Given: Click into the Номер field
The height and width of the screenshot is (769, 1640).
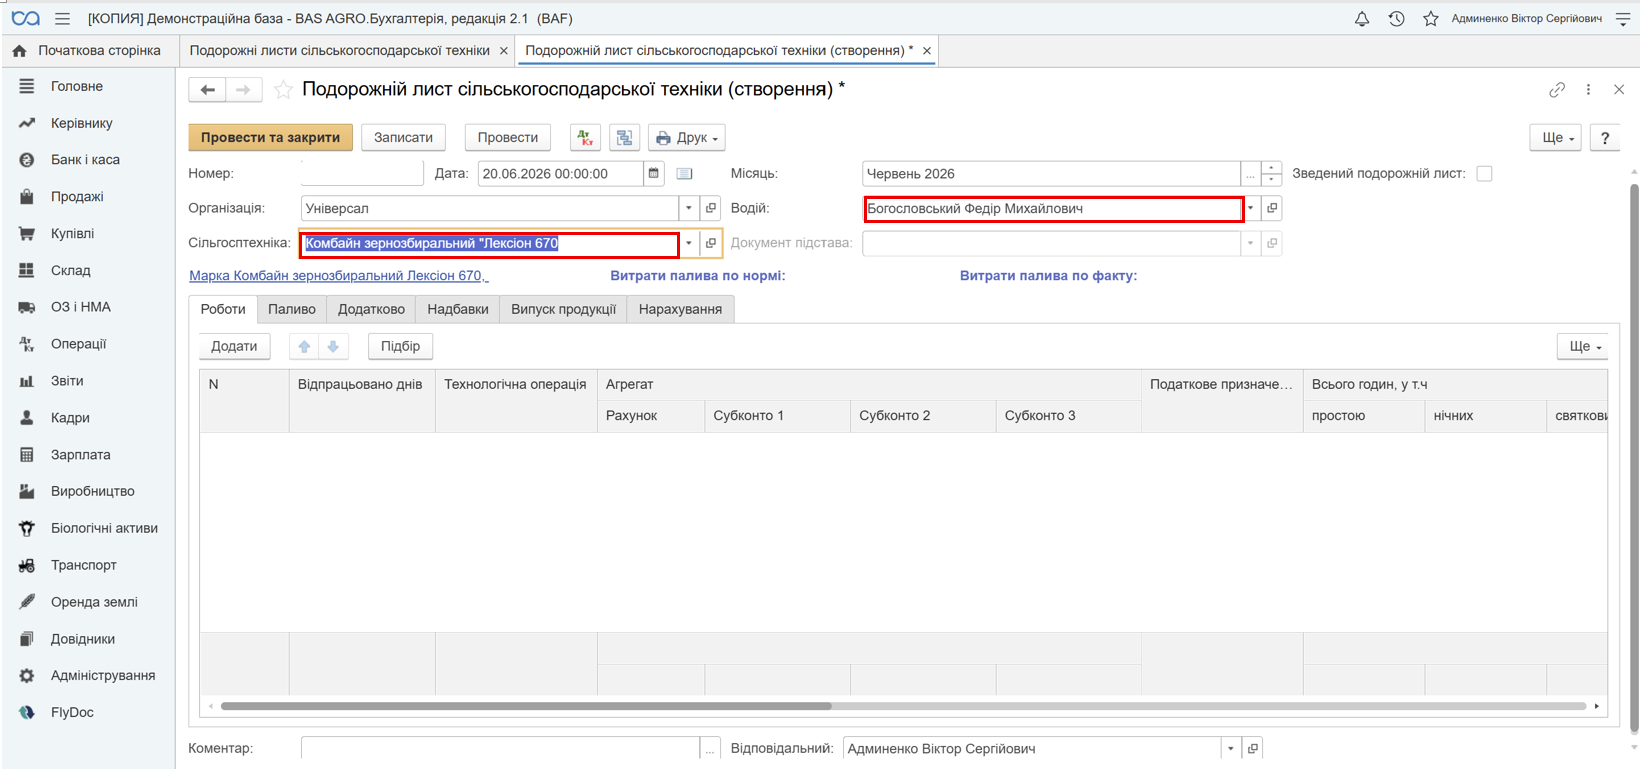Looking at the screenshot, I should [x=362, y=174].
